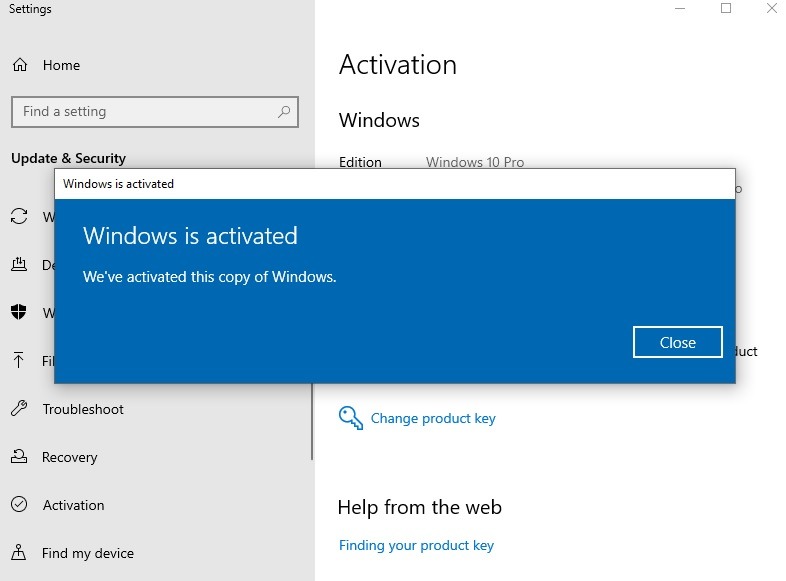
Task: Click the Windows Security shield icon
Action: [x=19, y=312]
